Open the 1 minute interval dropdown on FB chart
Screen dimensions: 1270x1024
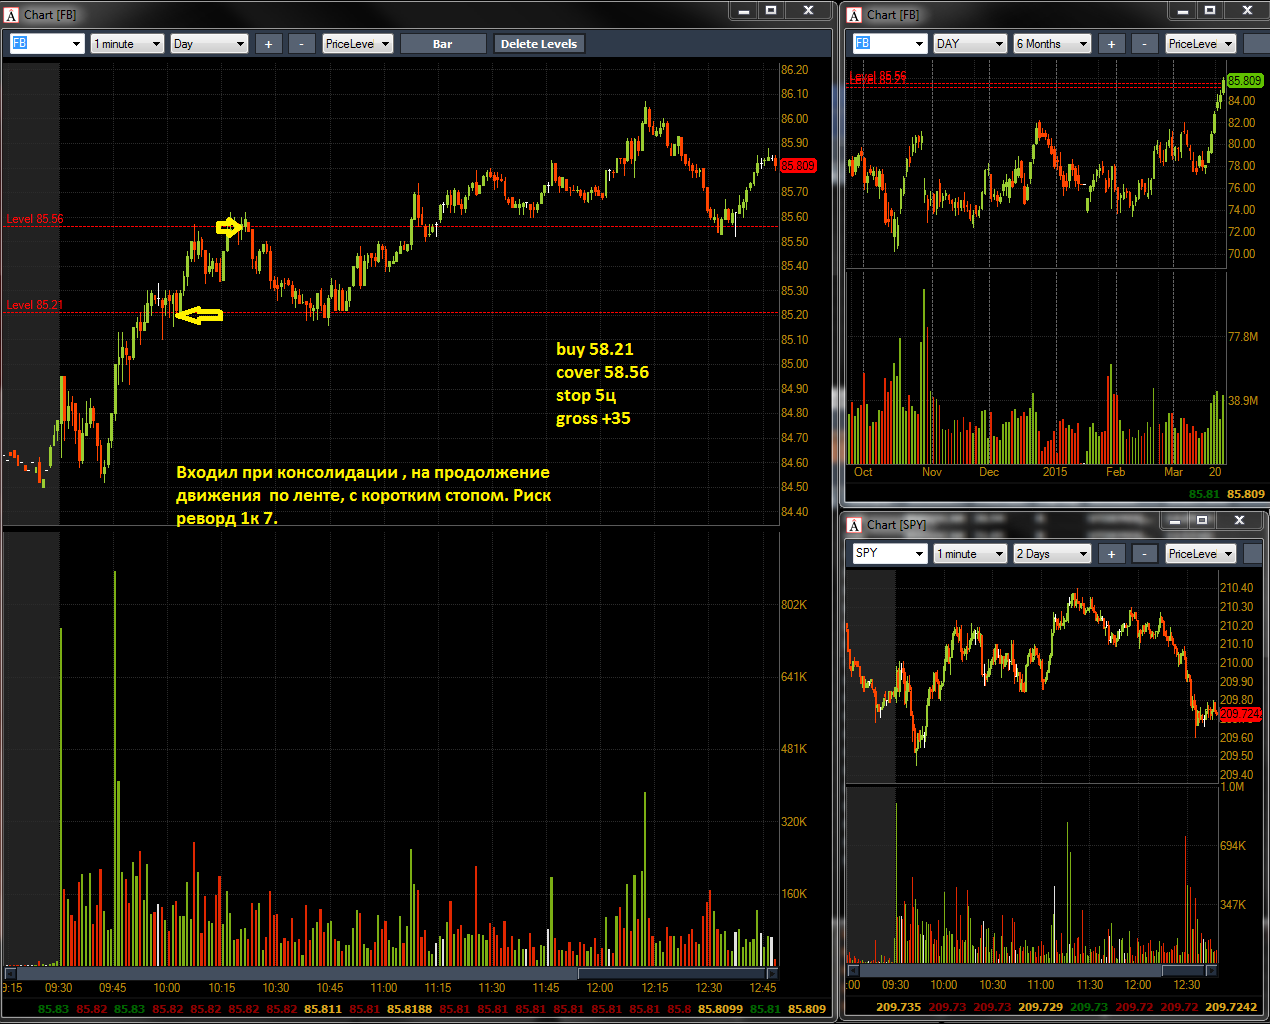(127, 44)
